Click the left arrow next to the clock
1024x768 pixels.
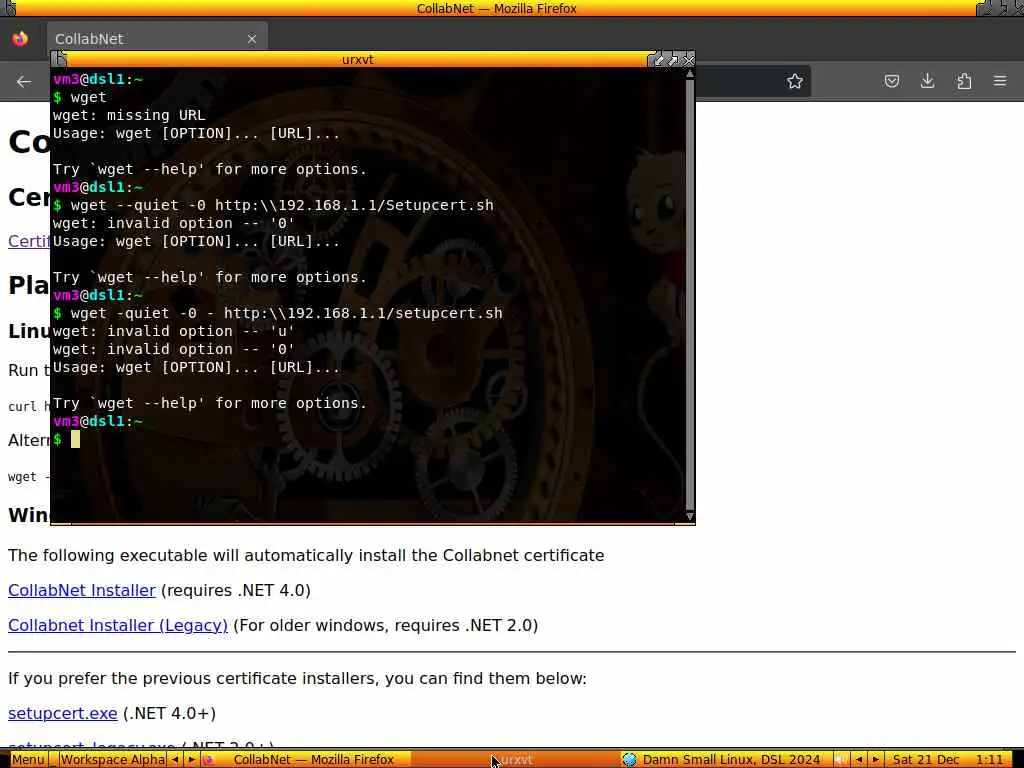pyautogui.click(x=859, y=760)
